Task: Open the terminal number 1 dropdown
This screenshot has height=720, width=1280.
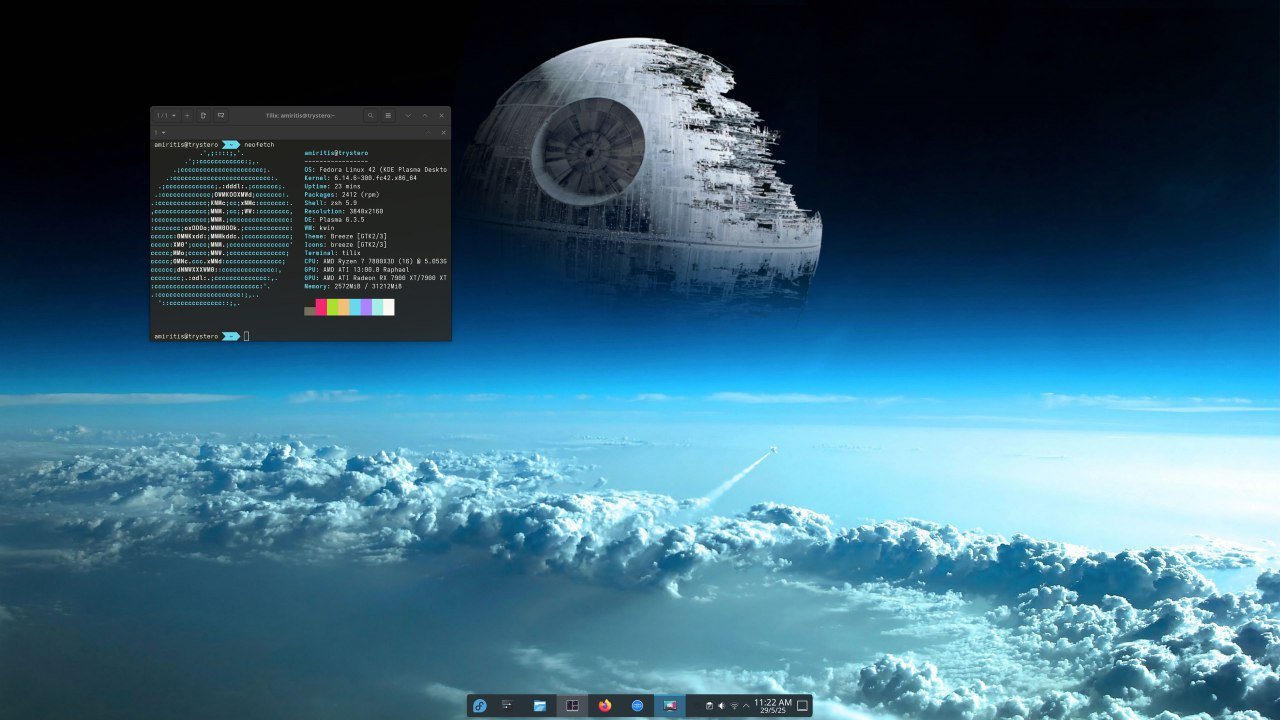Action: [159, 132]
